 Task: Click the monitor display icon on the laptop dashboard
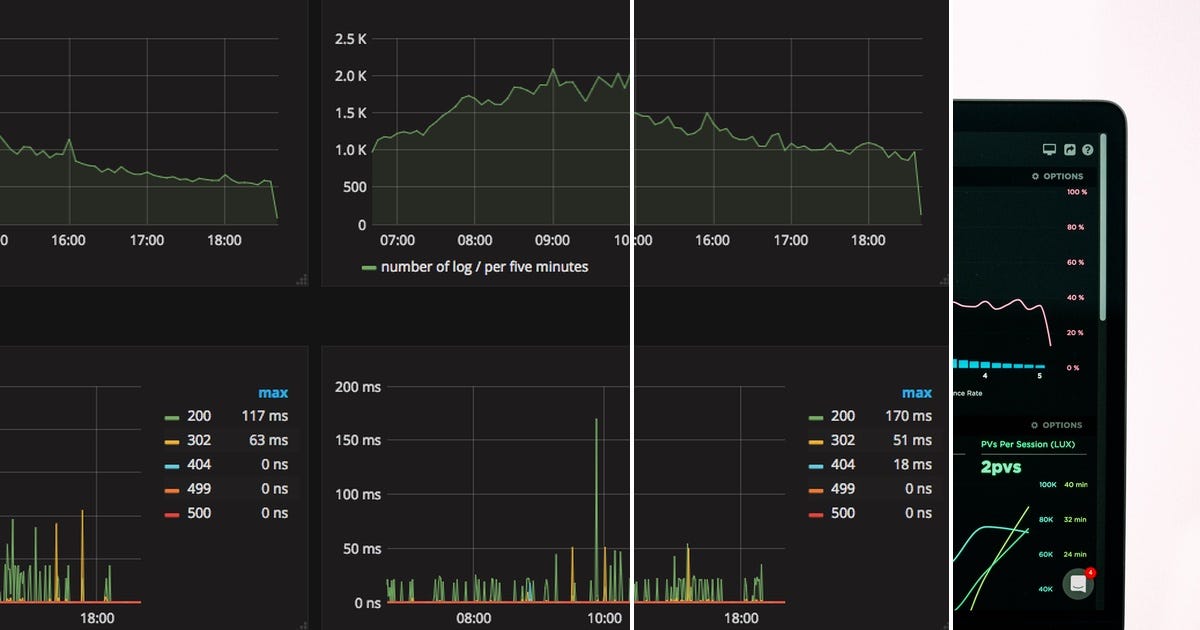[x=1049, y=149]
